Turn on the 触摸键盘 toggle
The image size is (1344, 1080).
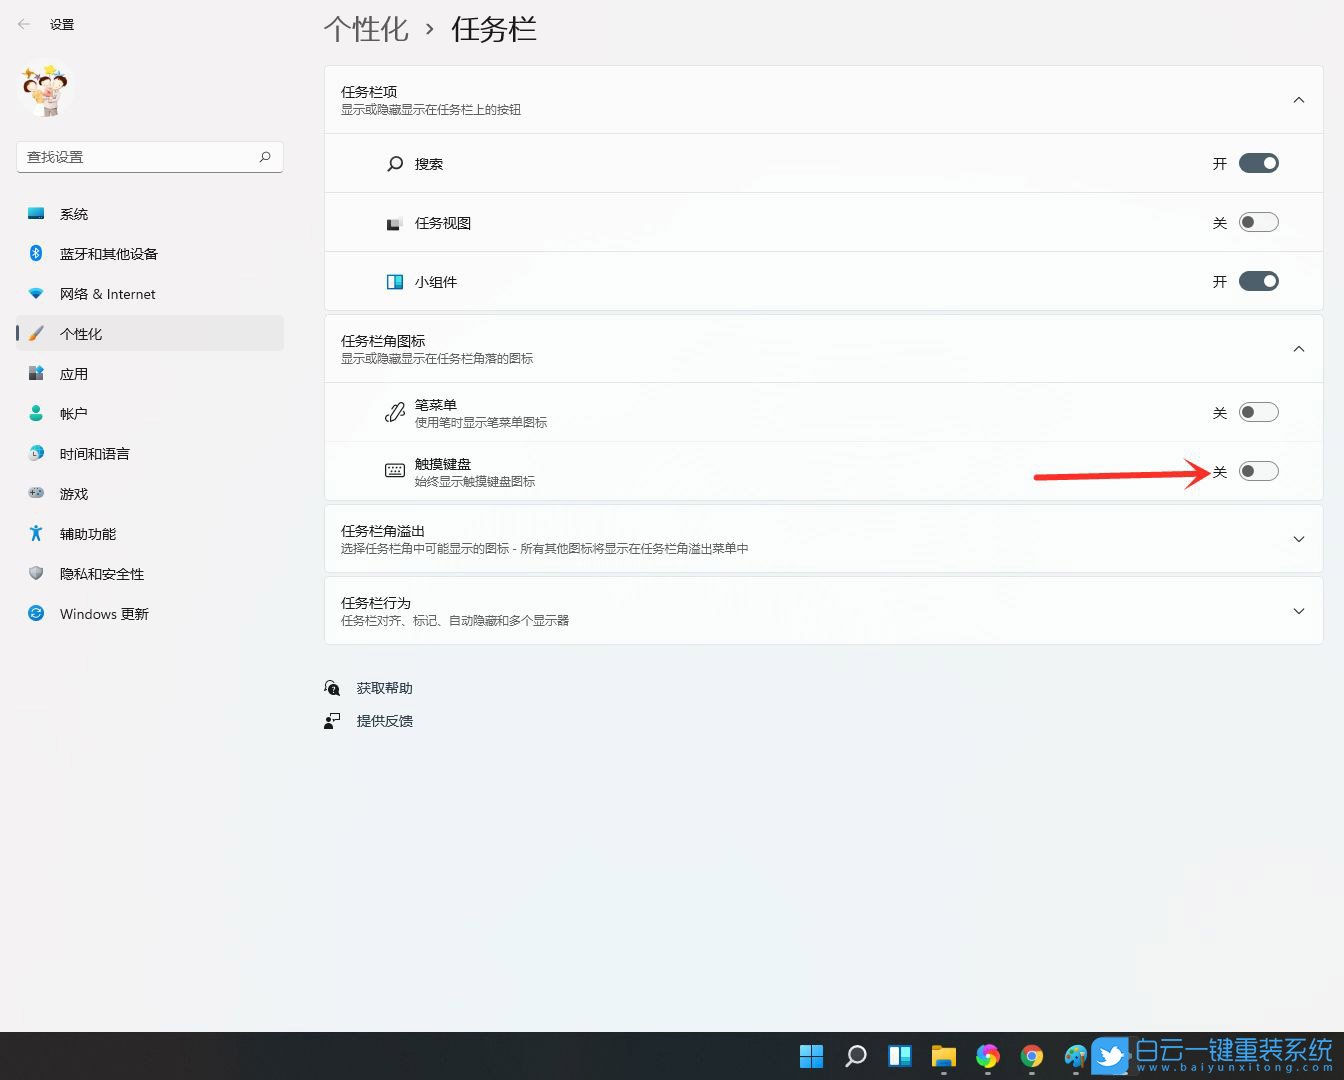1259,470
